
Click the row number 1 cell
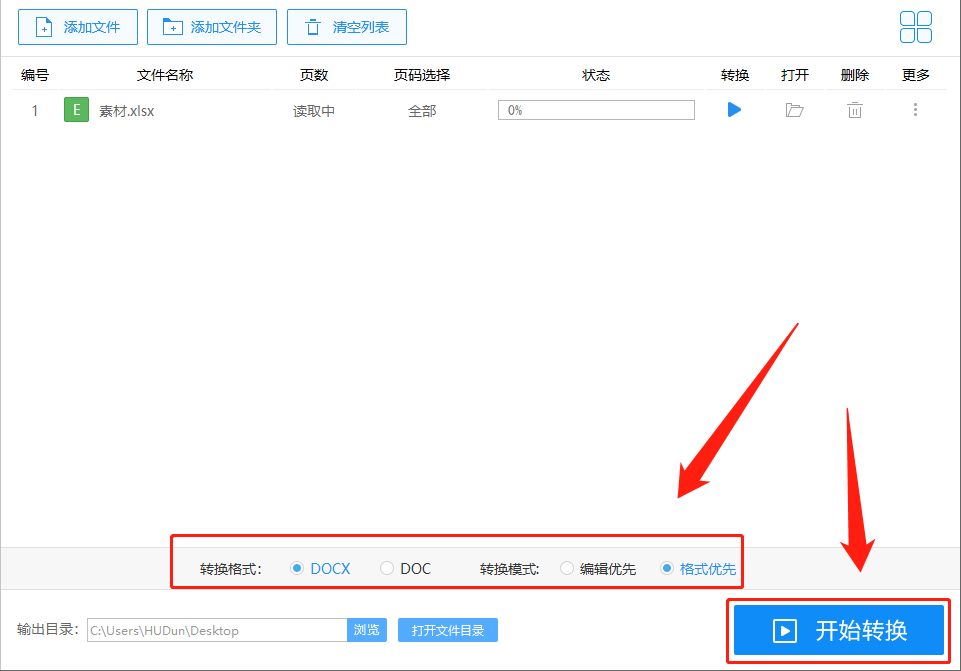click(35, 111)
